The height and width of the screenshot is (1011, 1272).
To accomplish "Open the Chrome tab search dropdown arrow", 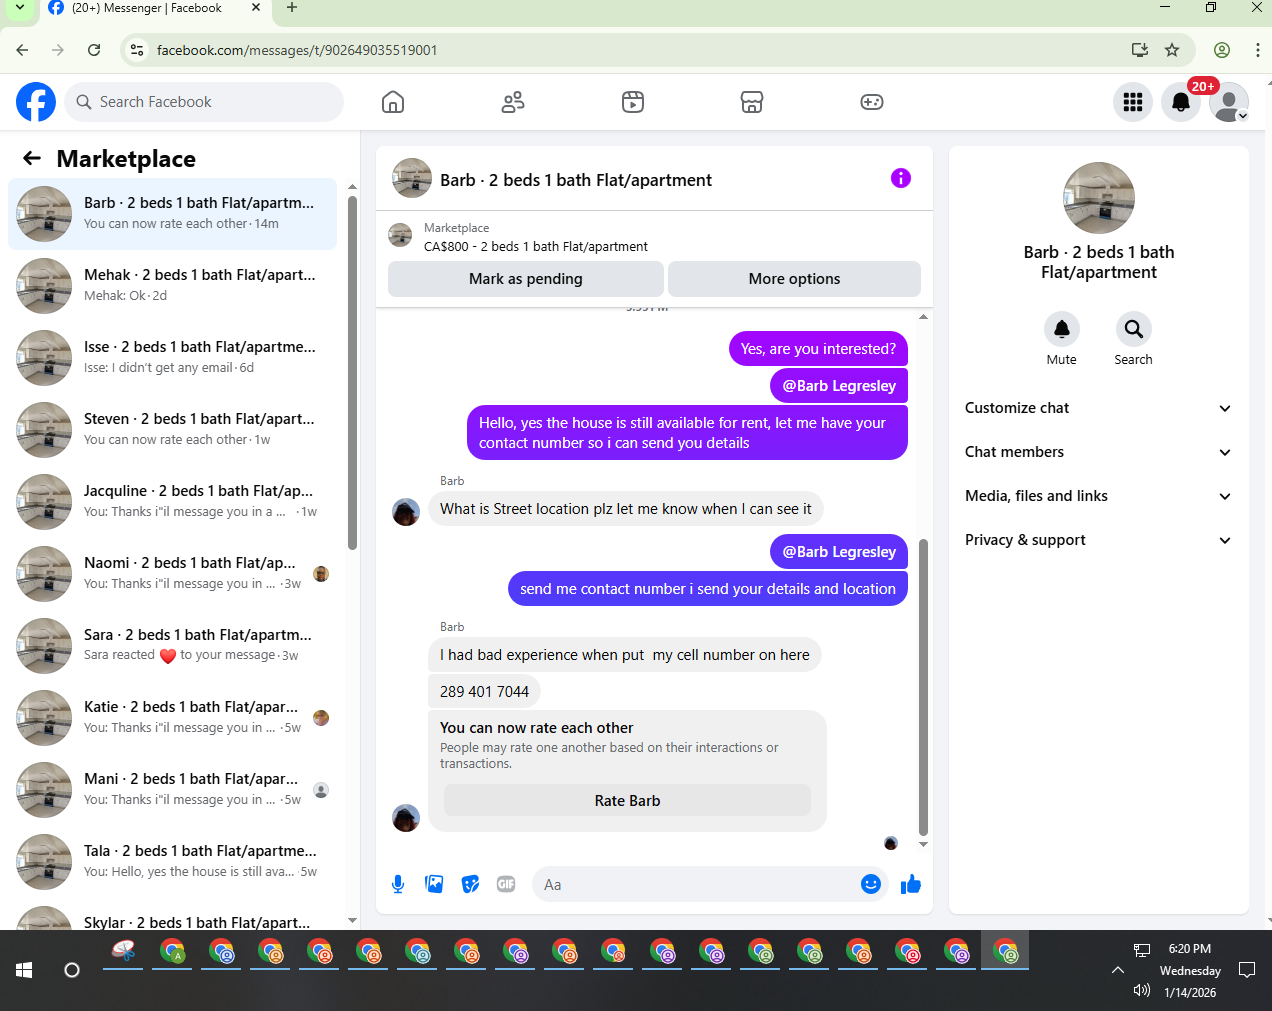I will (19, 8).
